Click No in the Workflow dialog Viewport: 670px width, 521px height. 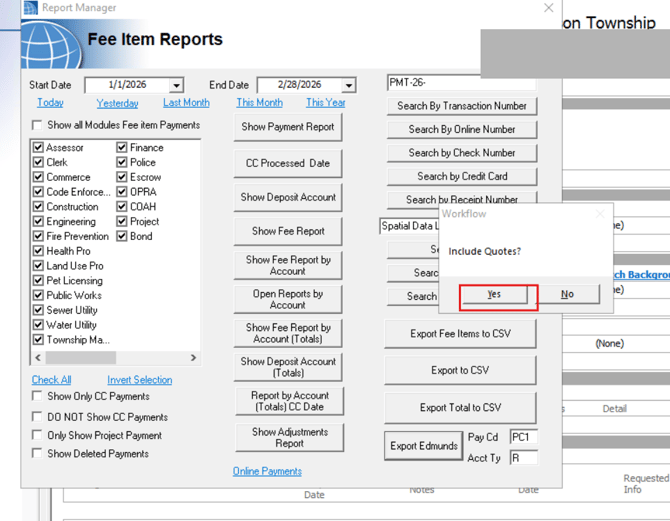tap(567, 294)
